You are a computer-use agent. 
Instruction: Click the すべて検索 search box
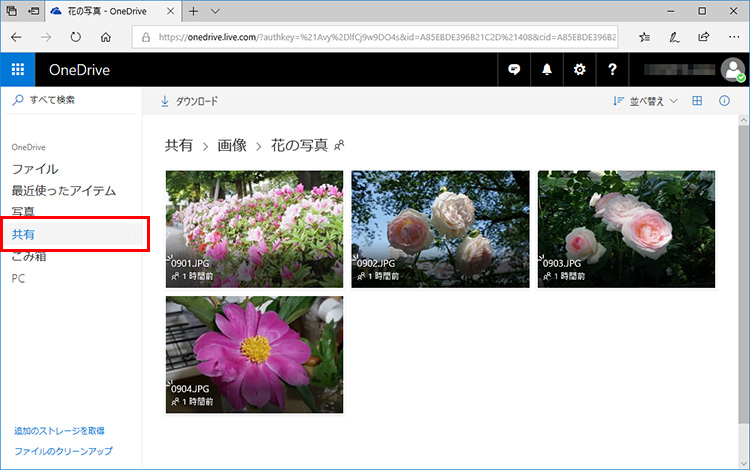tap(70, 100)
